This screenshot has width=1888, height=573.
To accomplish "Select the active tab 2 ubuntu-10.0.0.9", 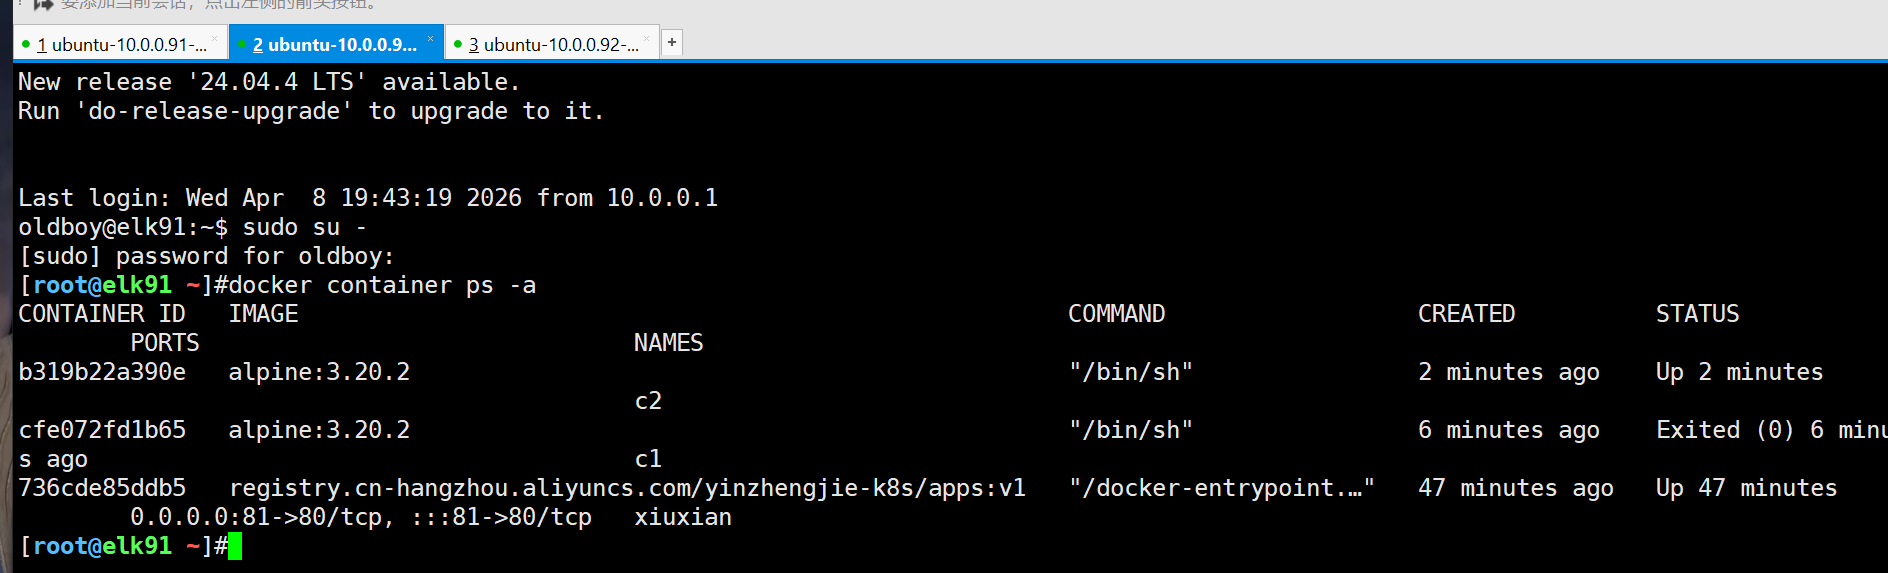I will point(334,45).
